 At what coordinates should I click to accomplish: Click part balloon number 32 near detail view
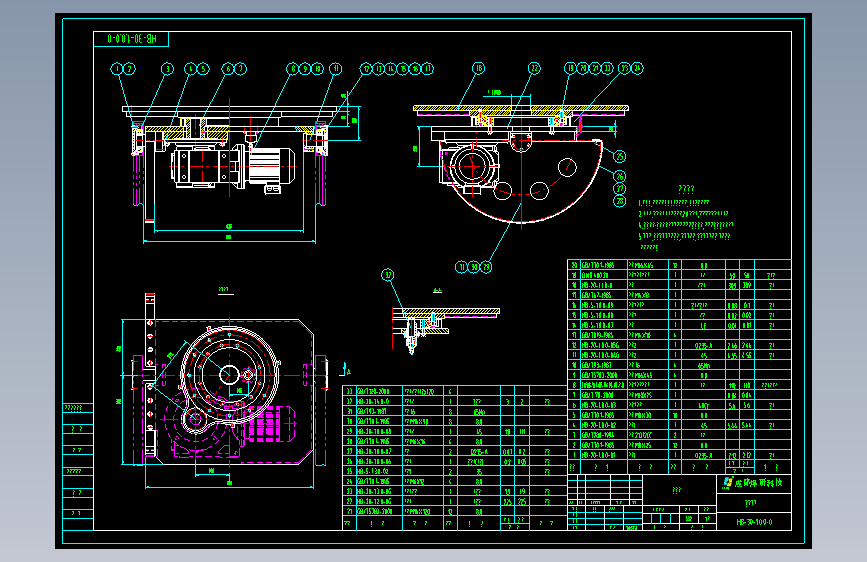point(388,275)
